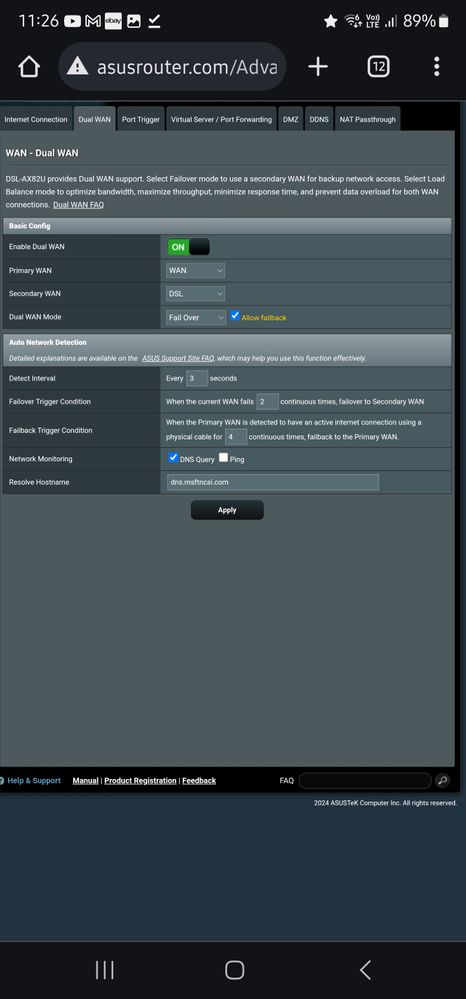Tap the Gmail notification icon
This screenshot has height=999, width=466.
pos(93,21)
